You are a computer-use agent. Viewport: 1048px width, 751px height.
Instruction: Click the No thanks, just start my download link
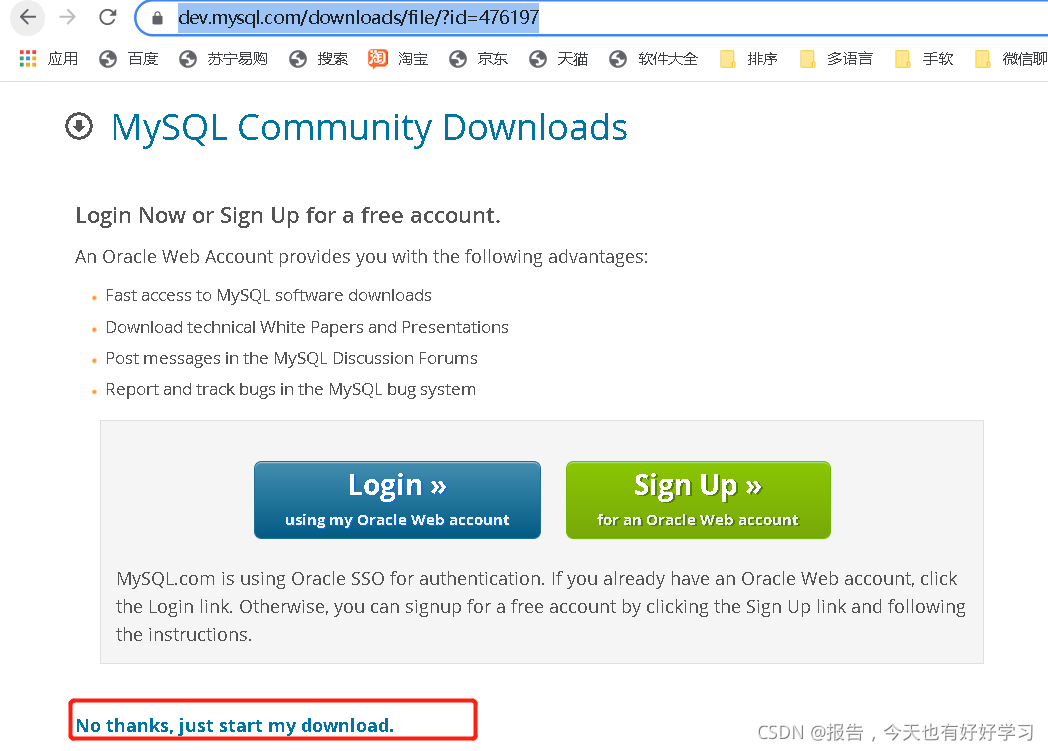(236, 724)
